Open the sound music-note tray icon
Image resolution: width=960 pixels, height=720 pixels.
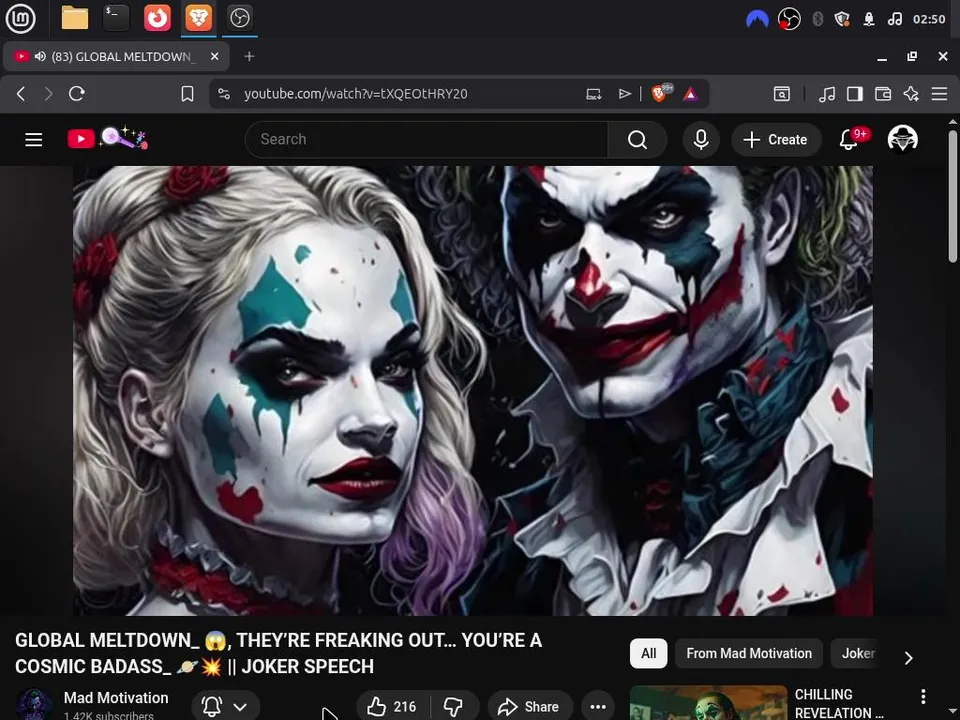tap(894, 19)
